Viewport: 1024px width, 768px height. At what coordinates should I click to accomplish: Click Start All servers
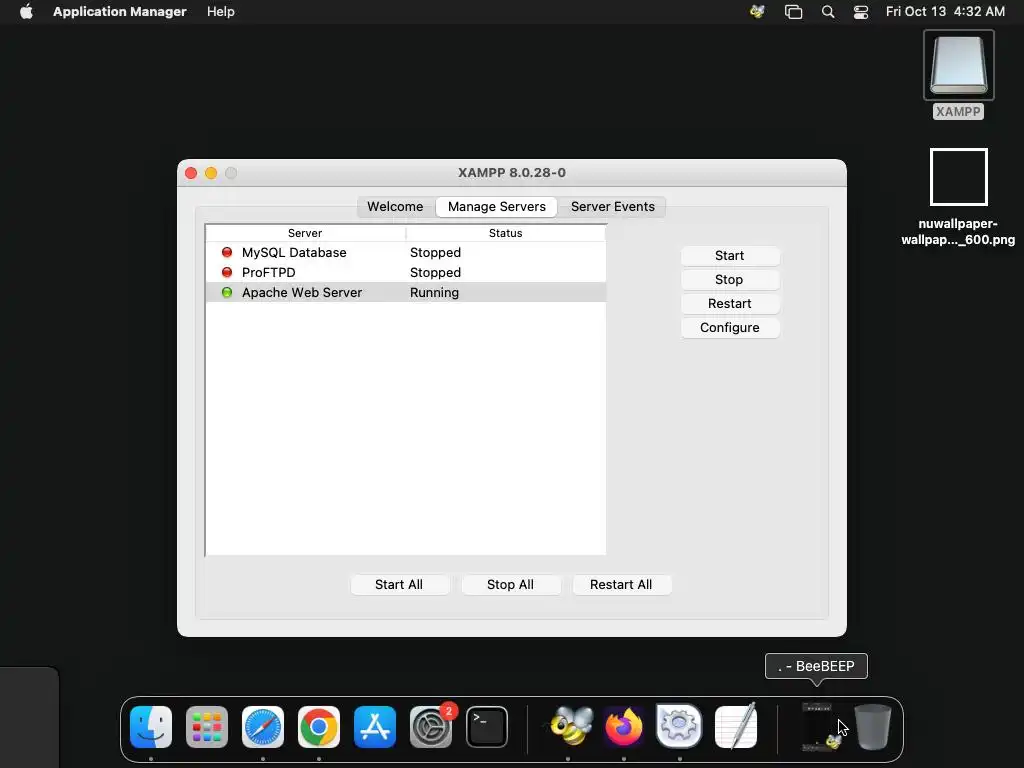click(399, 584)
